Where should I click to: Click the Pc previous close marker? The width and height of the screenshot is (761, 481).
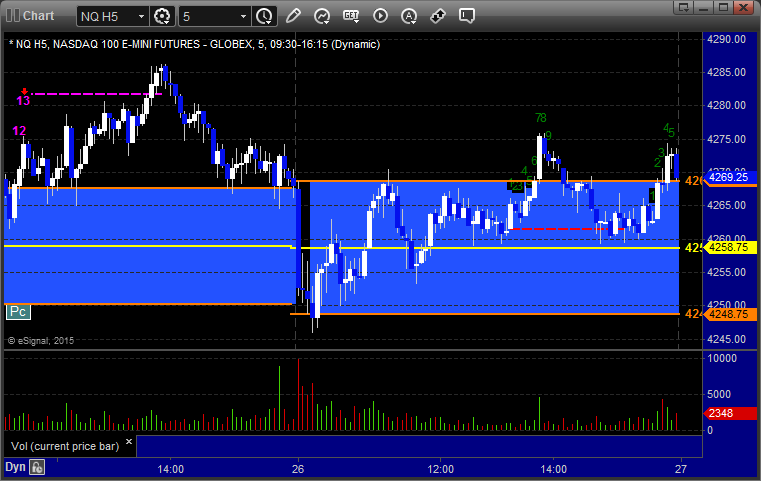click(x=18, y=312)
